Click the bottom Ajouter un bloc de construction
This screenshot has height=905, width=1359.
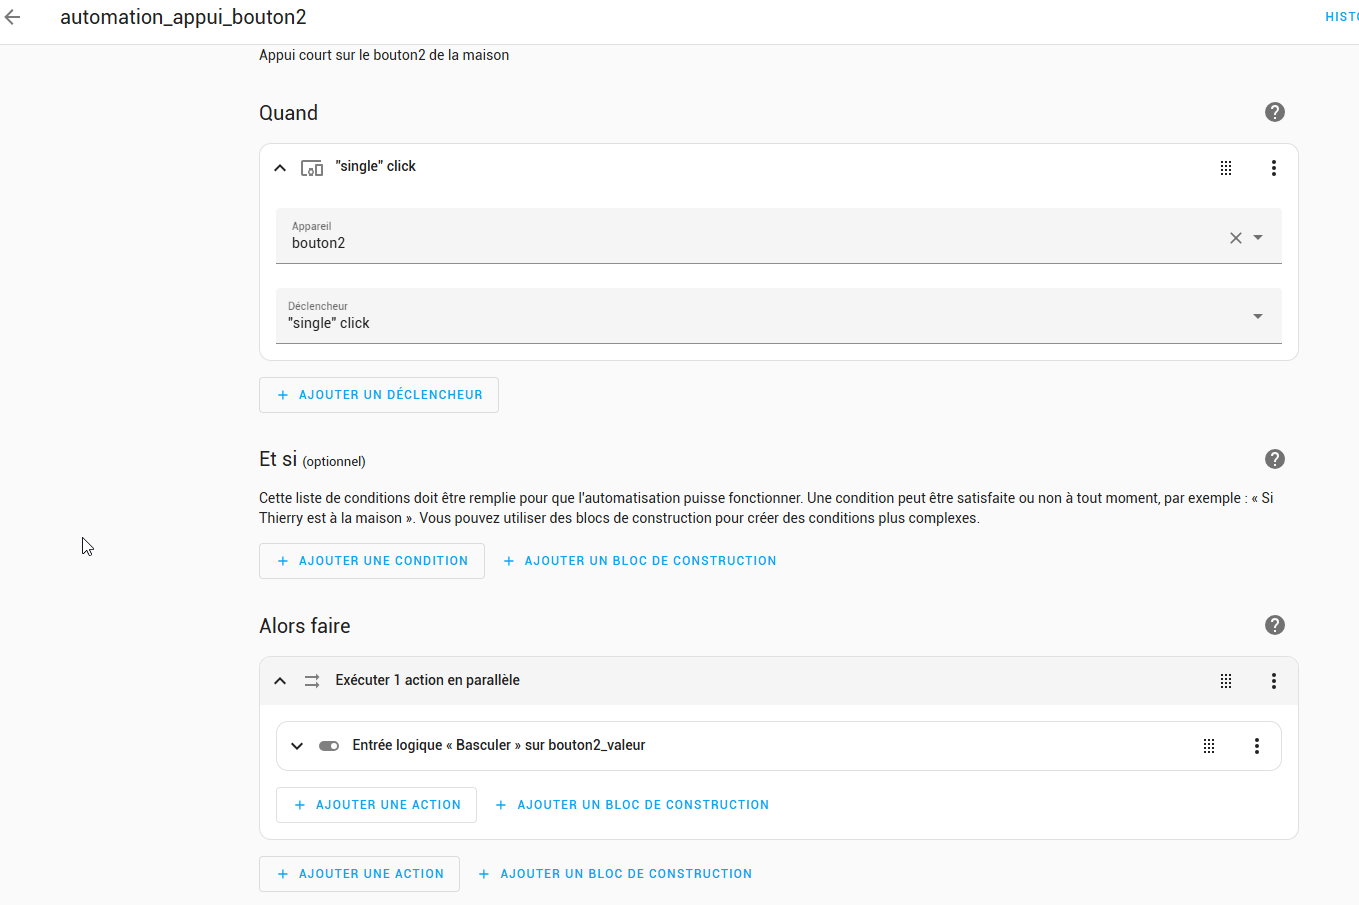coord(615,874)
